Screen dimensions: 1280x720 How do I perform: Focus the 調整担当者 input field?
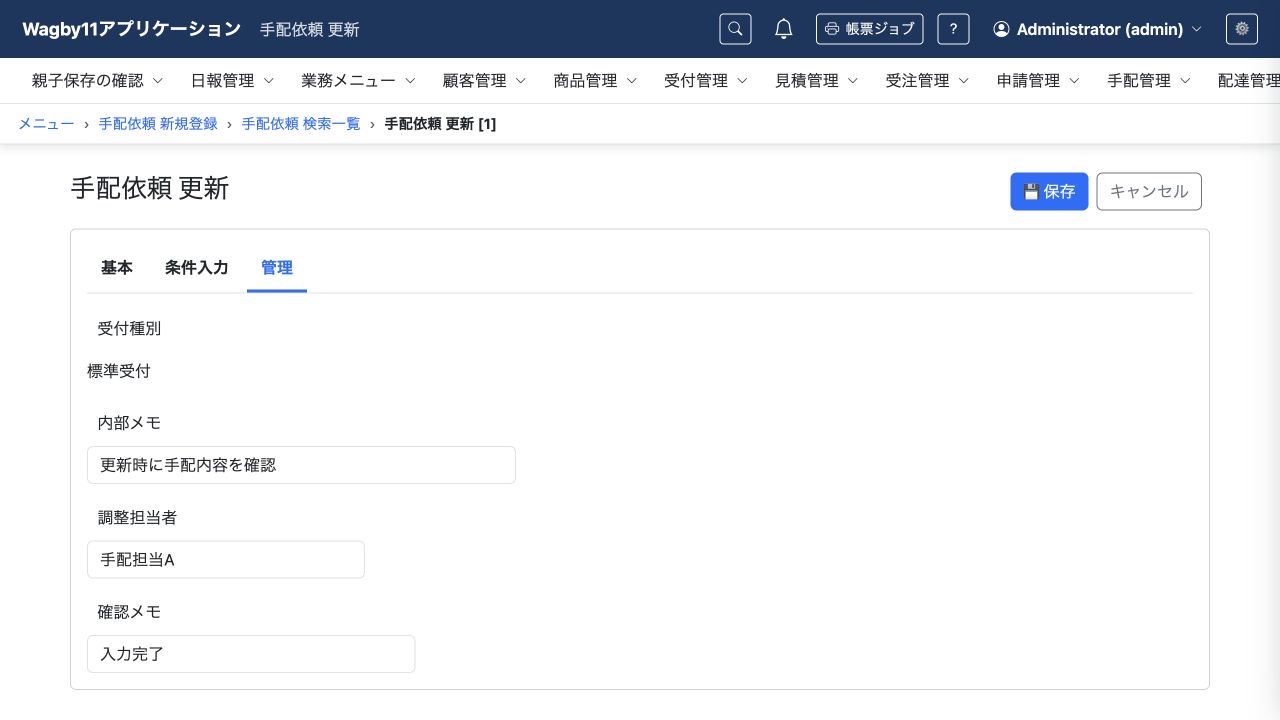tap(226, 560)
